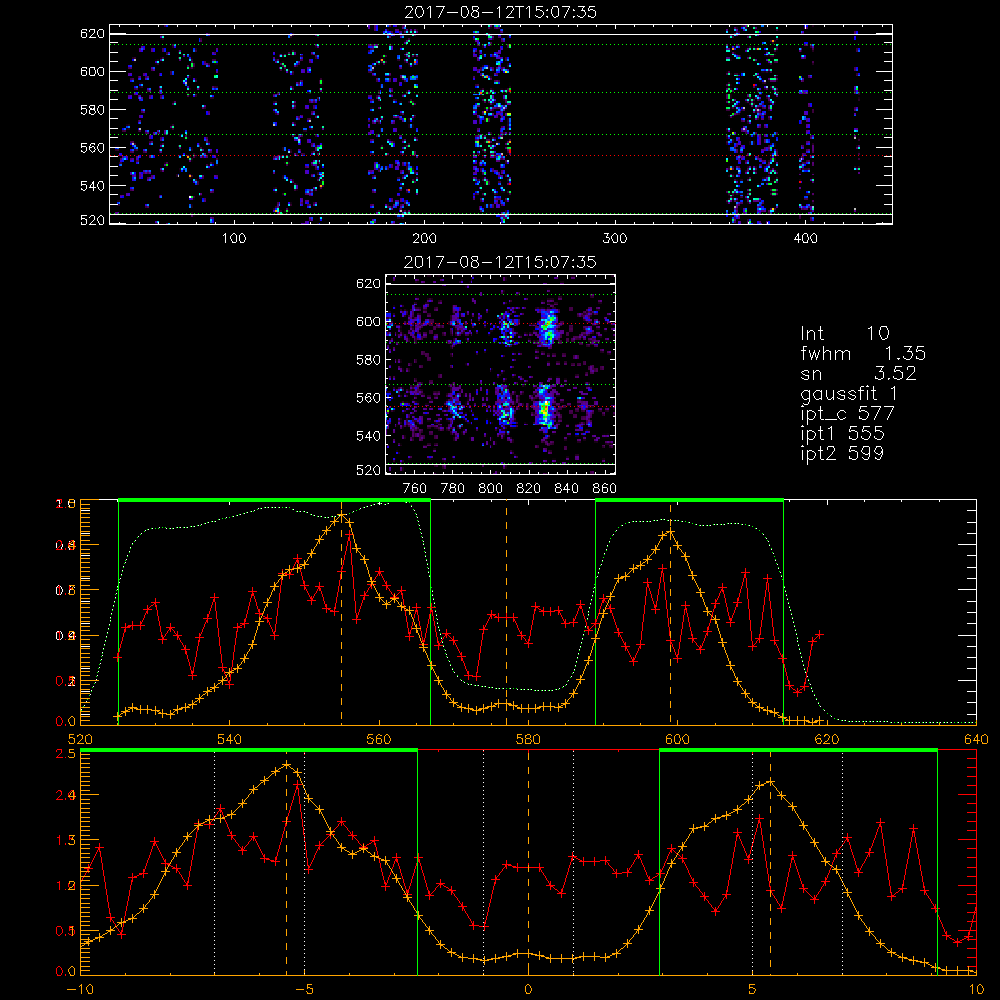Click the 'gaussfit 1' readout text

coord(849,393)
